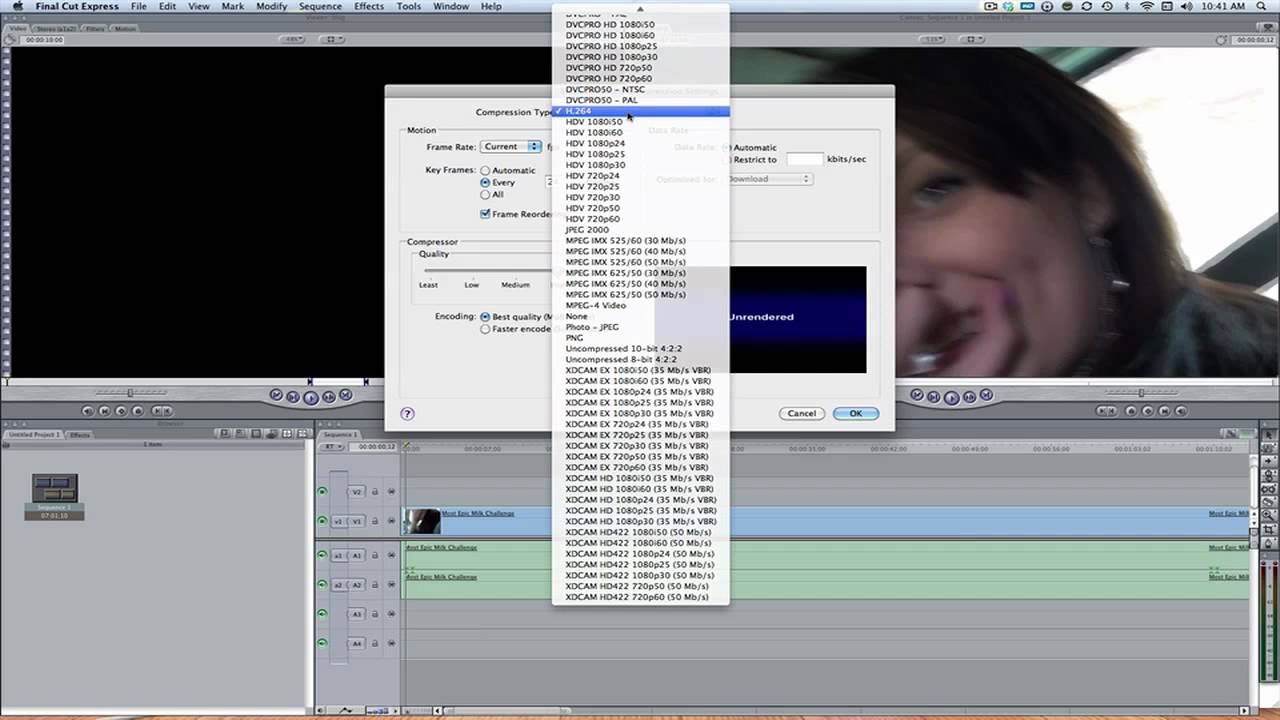Toggle Auto Select on track A2
The image size is (1280, 720).
click(391, 585)
